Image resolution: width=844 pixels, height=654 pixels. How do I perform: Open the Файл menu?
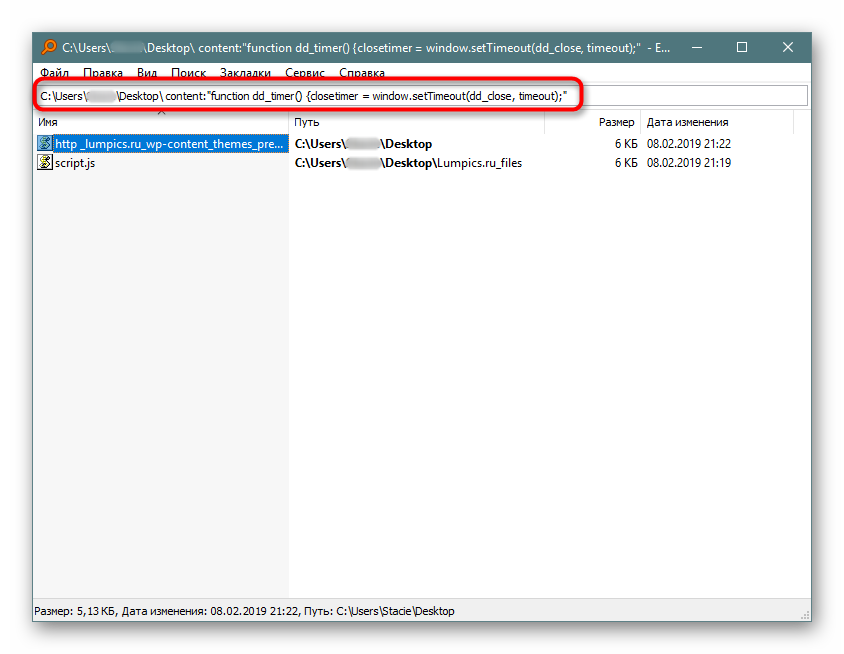[54, 72]
